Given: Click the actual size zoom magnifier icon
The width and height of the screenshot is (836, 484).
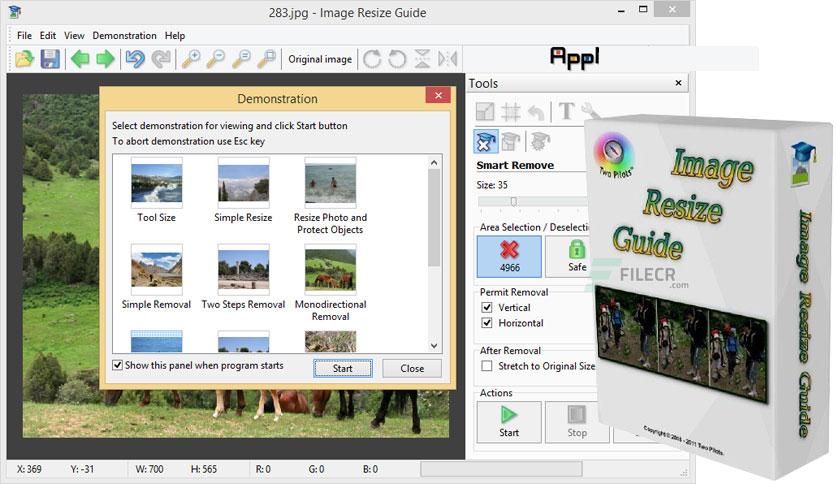Looking at the screenshot, I should pyautogui.click(x=242, y=59).
